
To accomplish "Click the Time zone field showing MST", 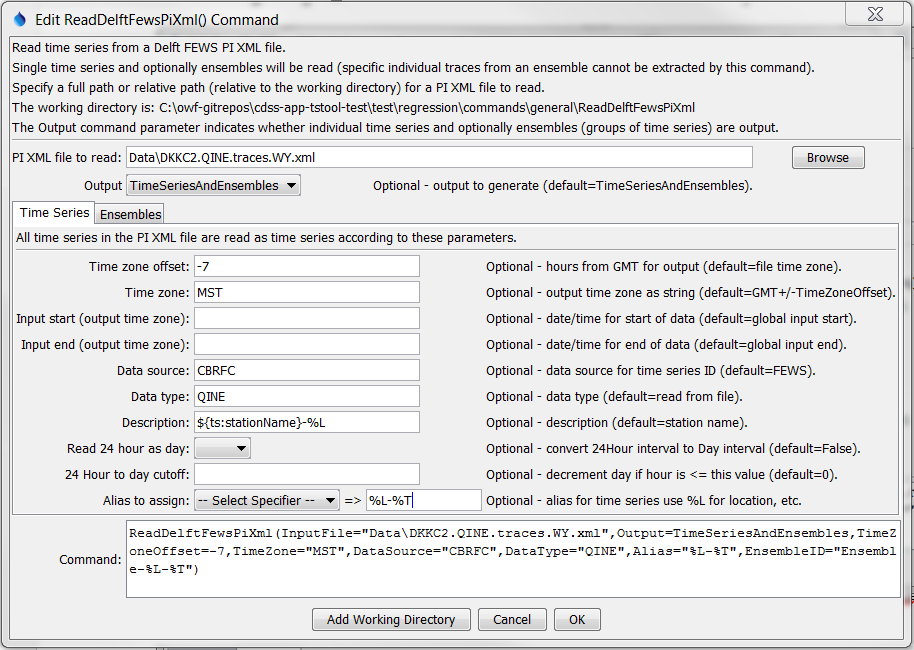I will [306, 291].
